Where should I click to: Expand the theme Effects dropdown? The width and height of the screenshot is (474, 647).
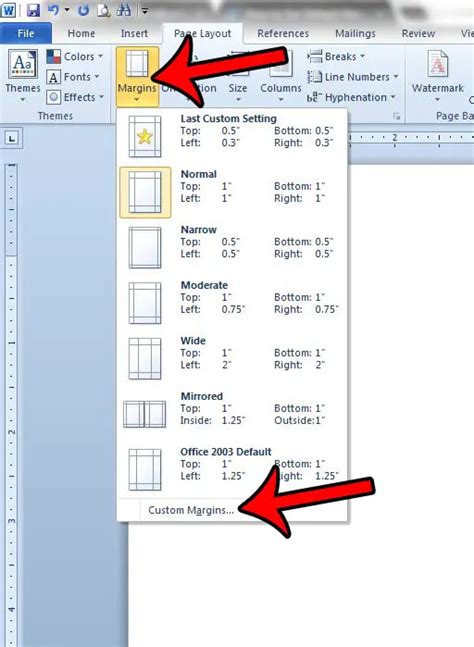75,97
